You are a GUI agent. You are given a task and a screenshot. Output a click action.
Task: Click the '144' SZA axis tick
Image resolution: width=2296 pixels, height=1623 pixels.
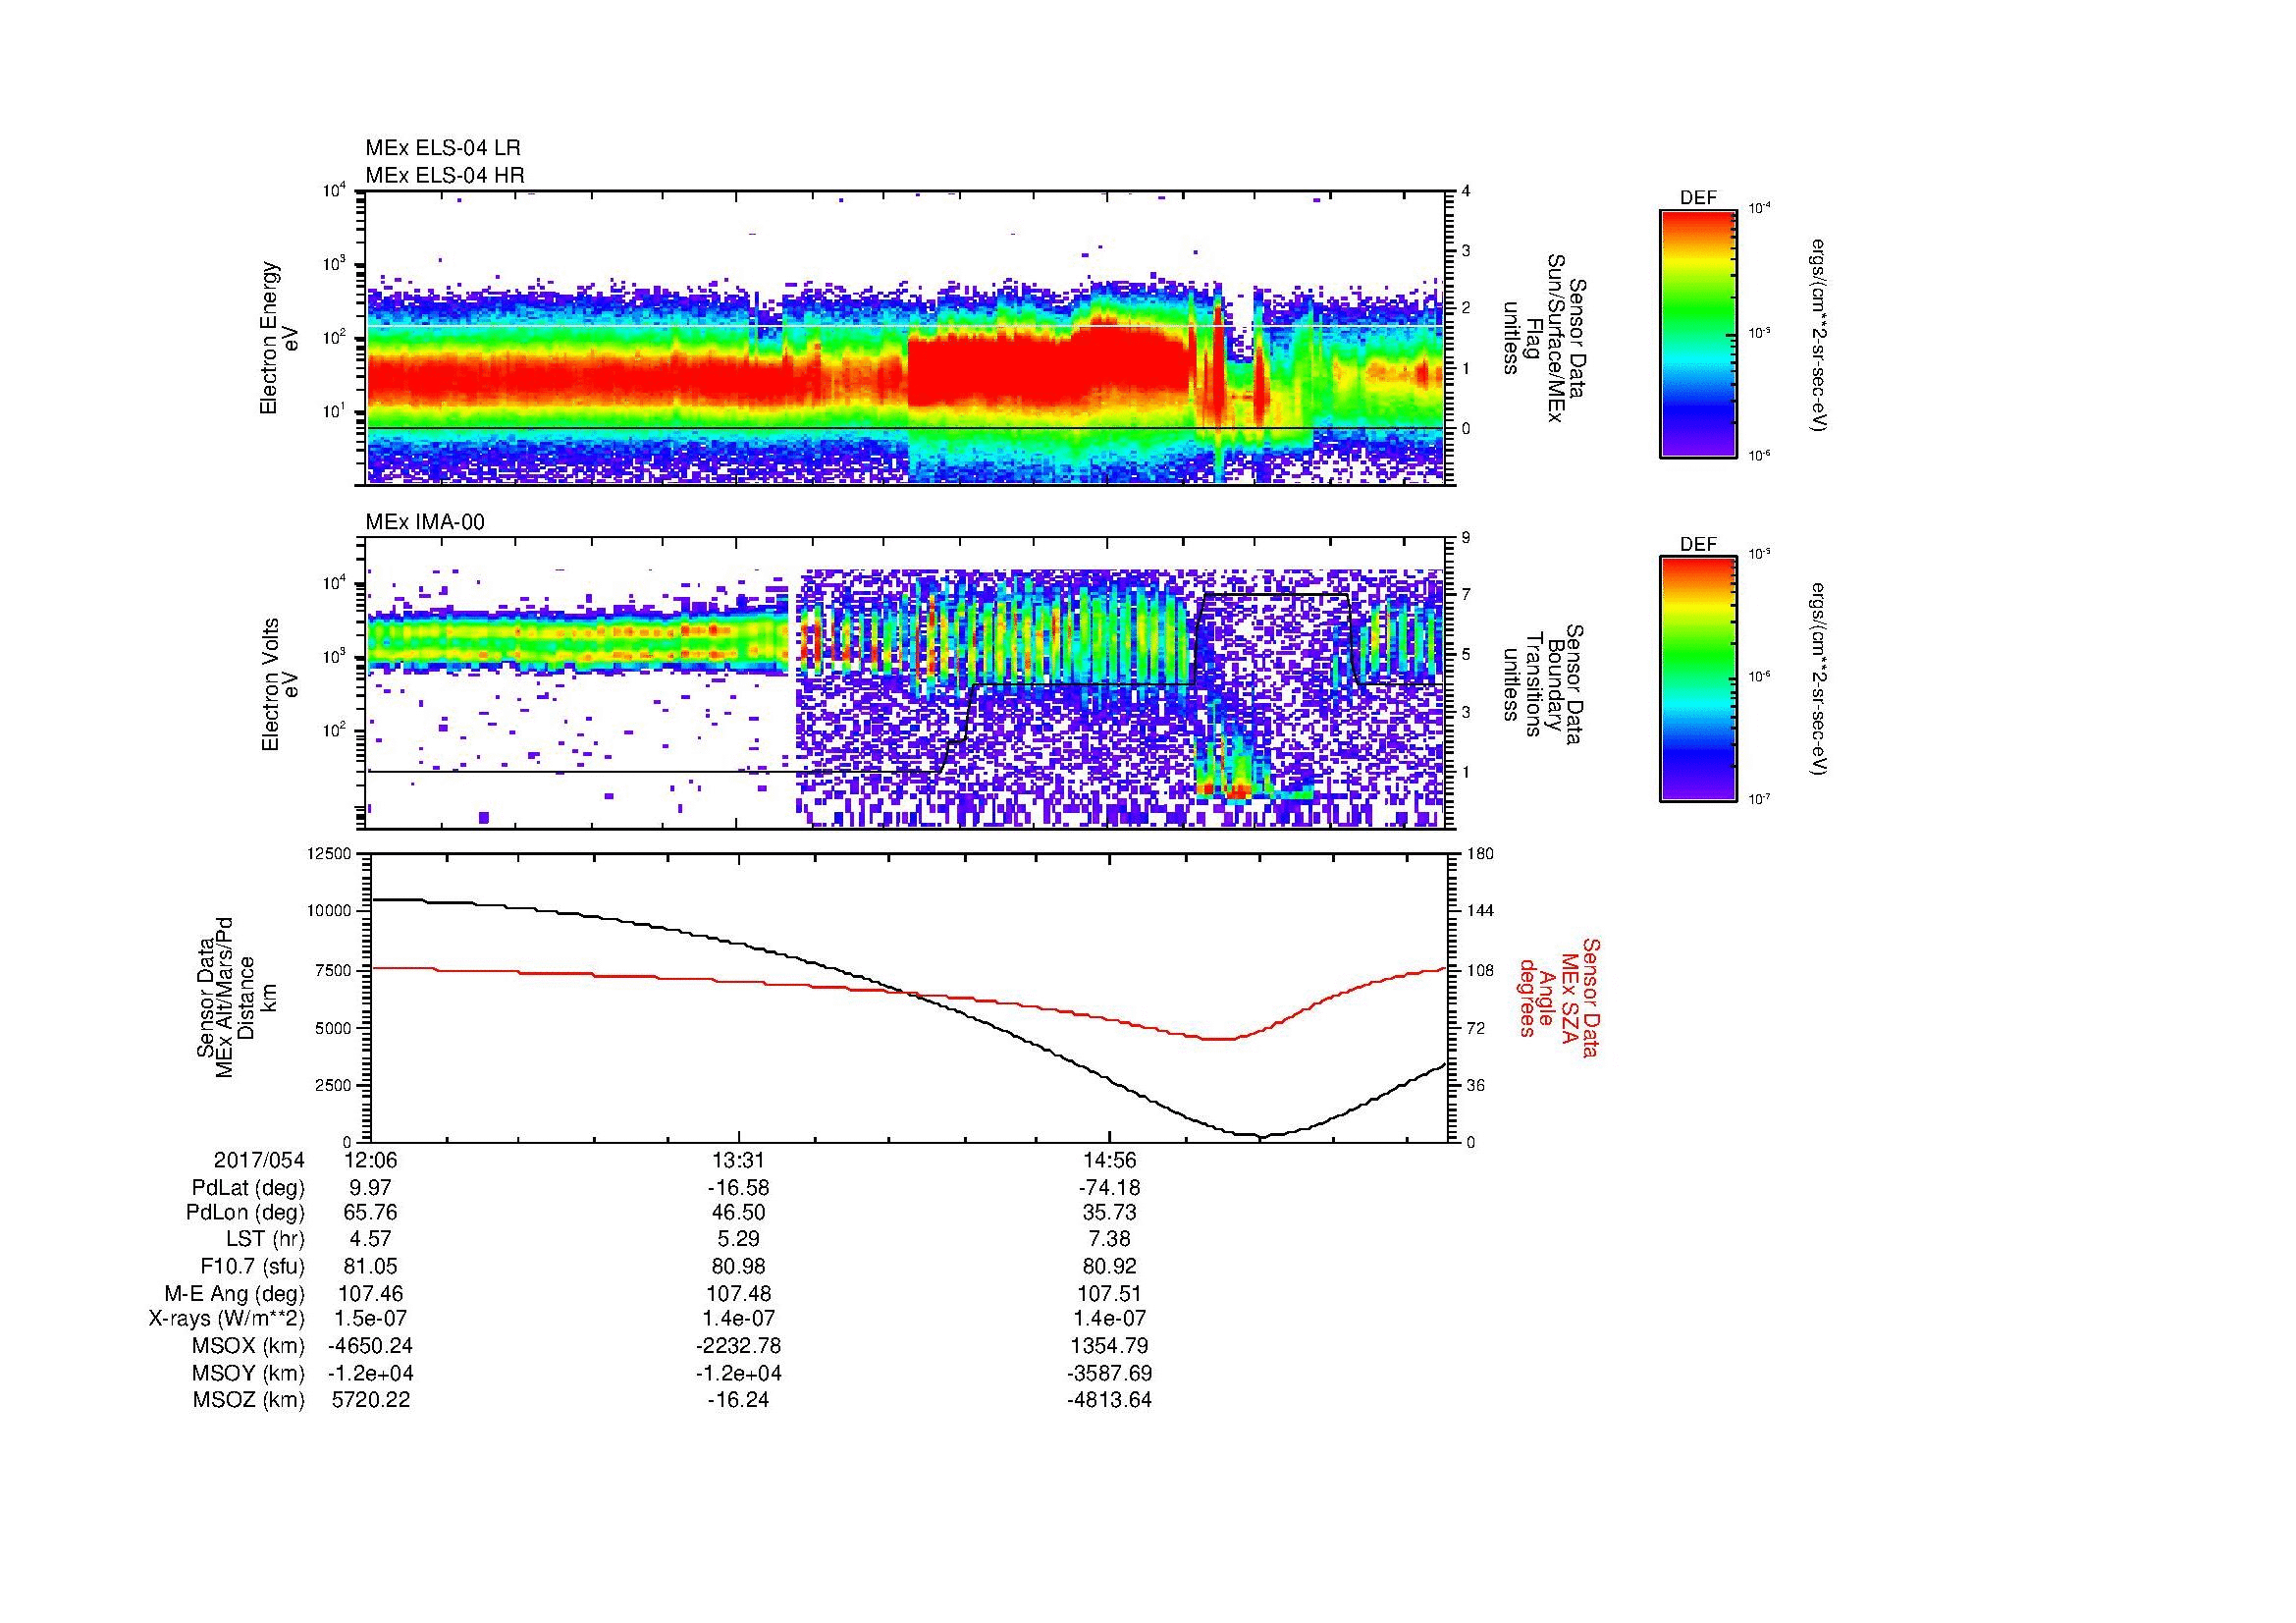[1481, 911]
